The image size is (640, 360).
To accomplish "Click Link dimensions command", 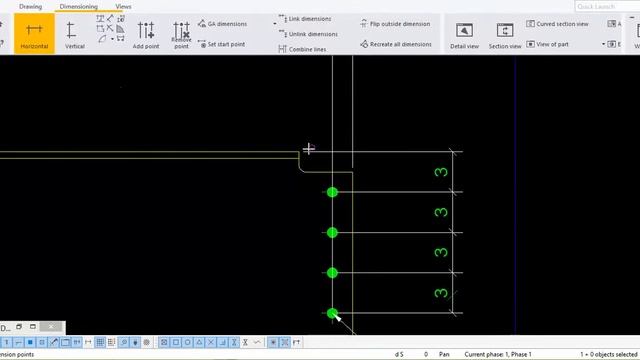I will tap(305, 19).
